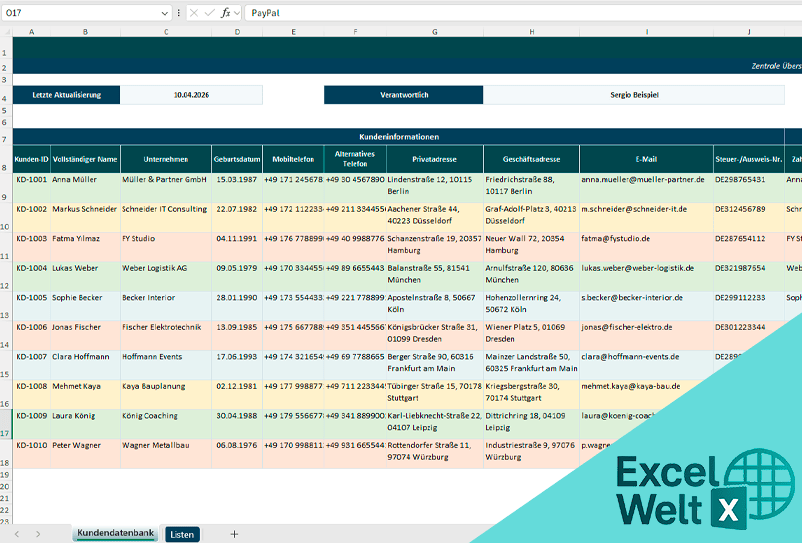Image resolution: width=802 pixels, height=543 pixels.
Task: Click the Privatadresse column heading
Action: 434,159
